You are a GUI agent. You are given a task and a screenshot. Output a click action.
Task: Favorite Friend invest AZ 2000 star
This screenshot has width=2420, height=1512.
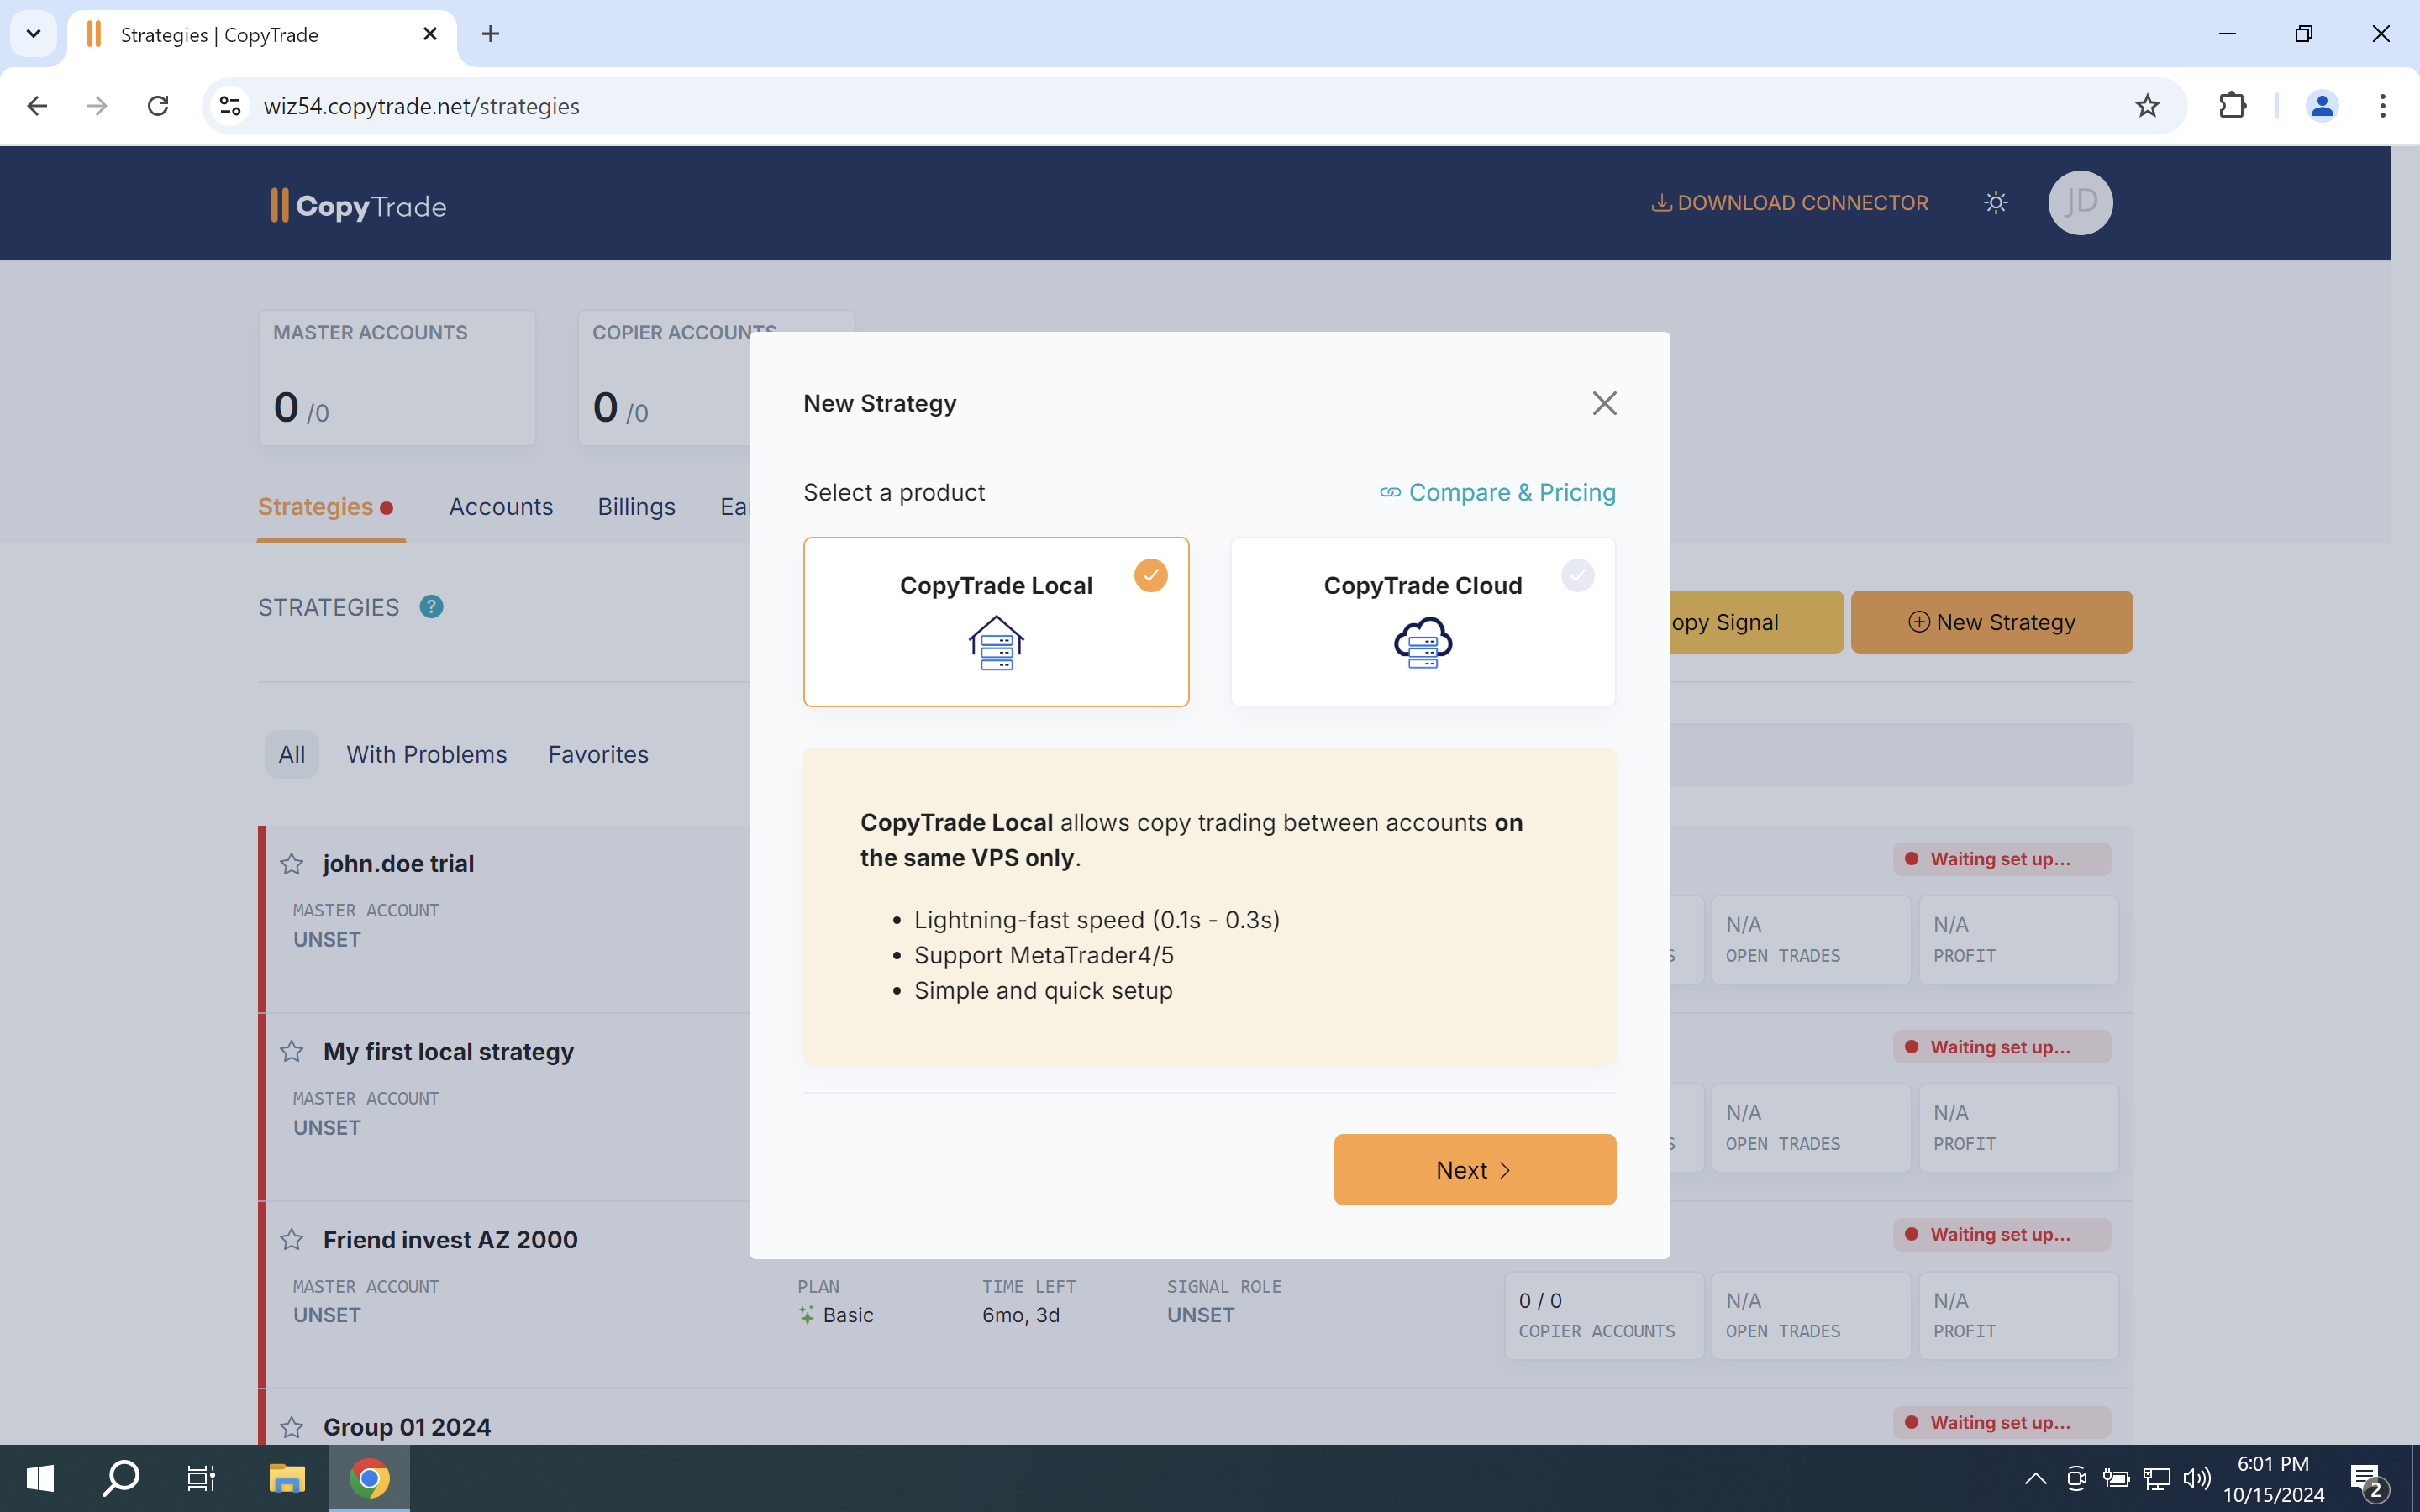click(291, 1240)
